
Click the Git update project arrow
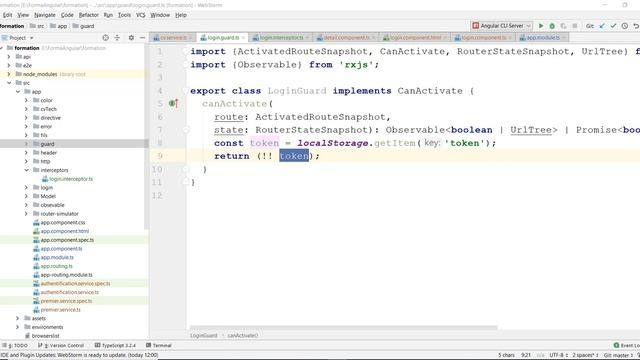(x=602, y=26)
